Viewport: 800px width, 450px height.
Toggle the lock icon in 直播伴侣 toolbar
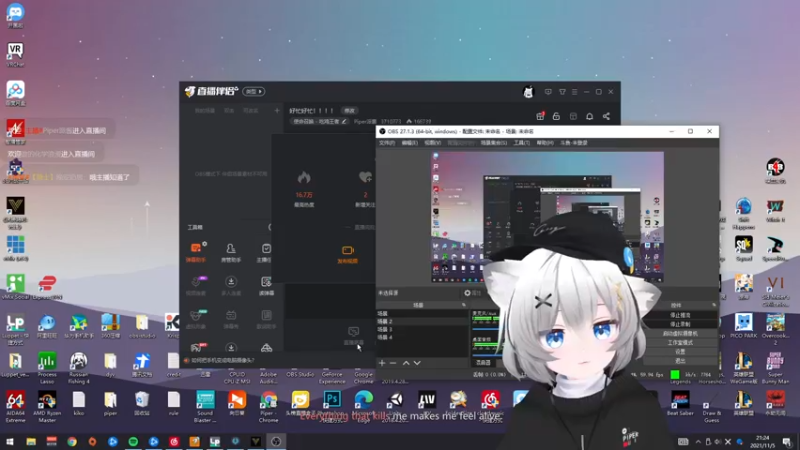tap(556, 116)
